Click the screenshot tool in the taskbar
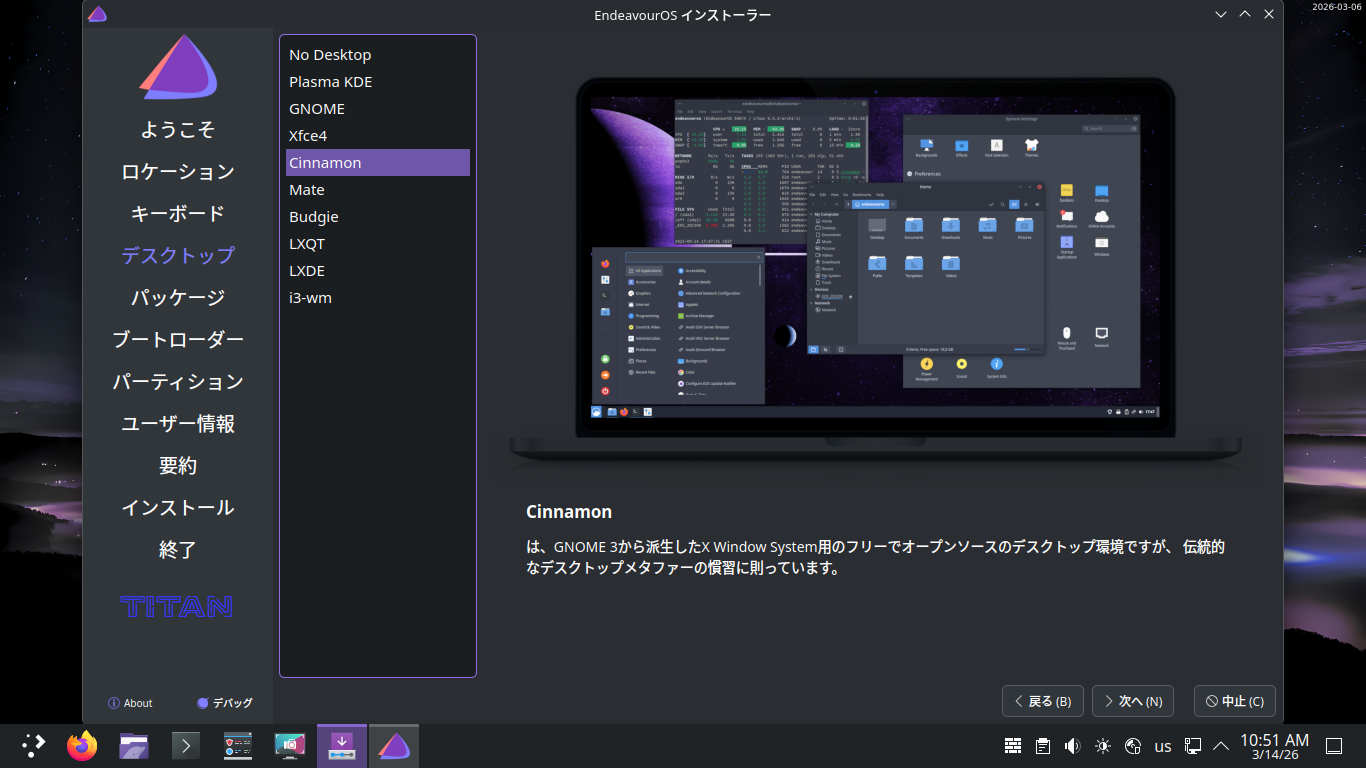The width and height of the screenshot is (1366, 768). coord(290,746)
